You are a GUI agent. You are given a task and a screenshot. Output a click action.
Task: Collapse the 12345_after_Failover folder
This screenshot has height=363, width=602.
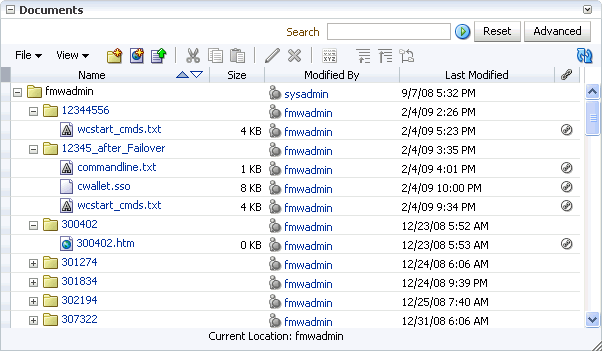point(33,149)
